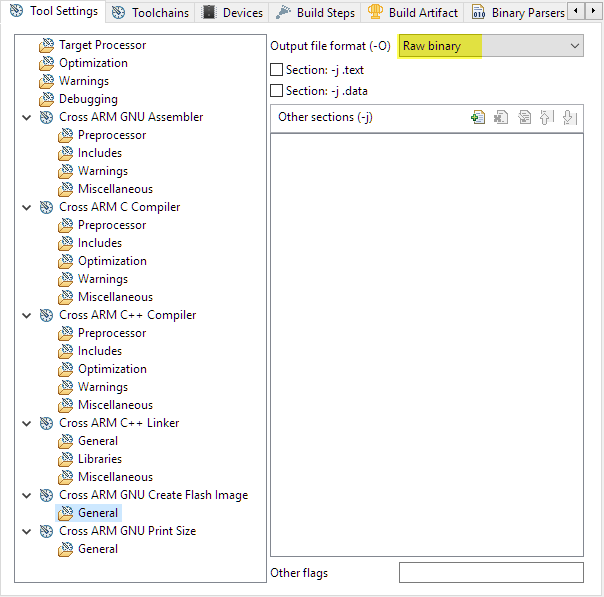Screen dimensions: 604x597
Task: Enable the Section -j .data checkbox
Action: pyautogui.click(x=277, y=91)
